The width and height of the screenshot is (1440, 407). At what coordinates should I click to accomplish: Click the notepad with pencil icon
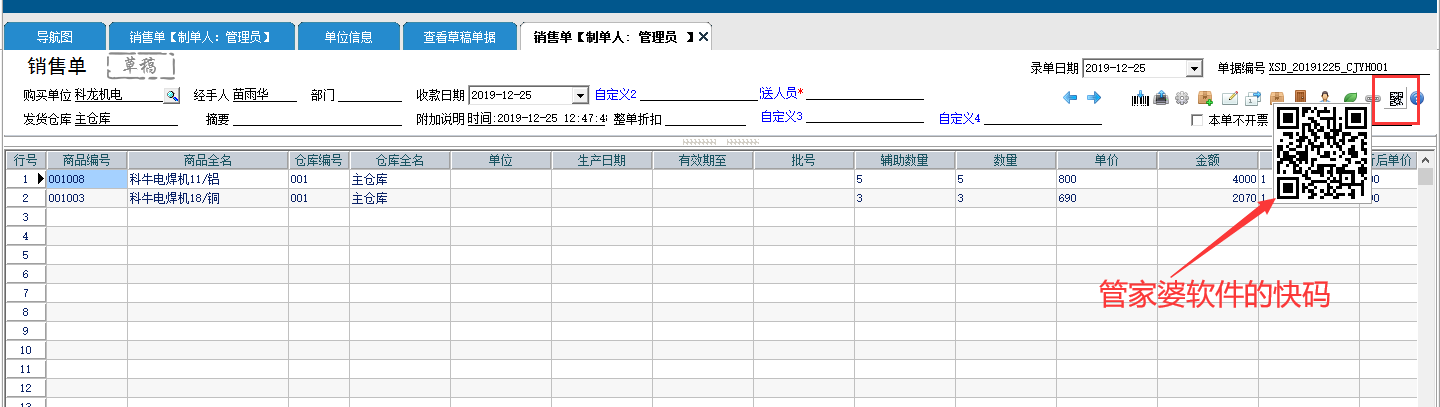1230,98
